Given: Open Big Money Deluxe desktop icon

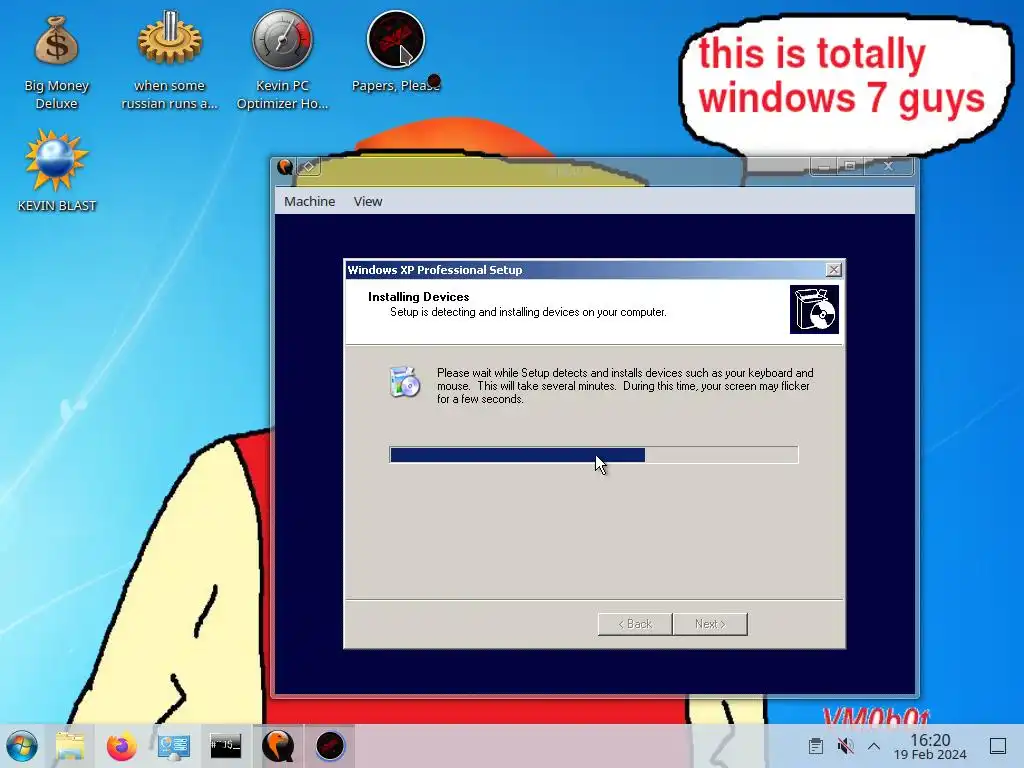Looking at the screenshot, I should click(56, 61).
